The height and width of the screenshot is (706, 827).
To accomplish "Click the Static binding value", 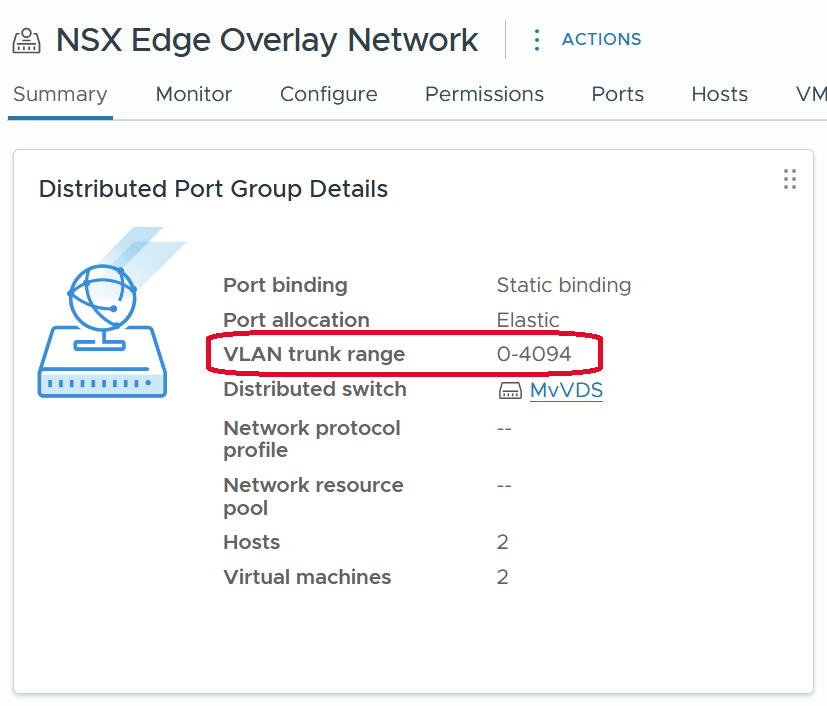I will [x=564, y=285].
